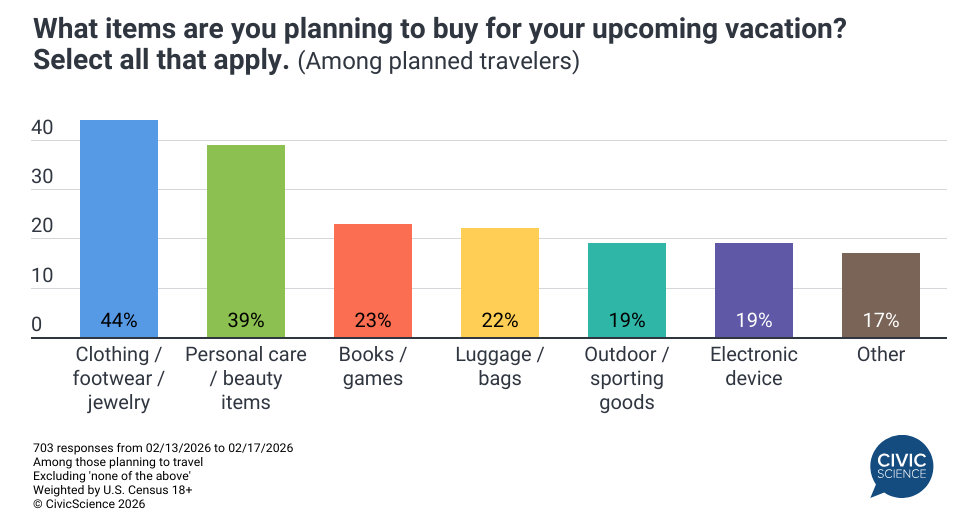This screenshot has width=966, height=530.
Task: Click the CivicScience logo
Action: pos(902,466)
